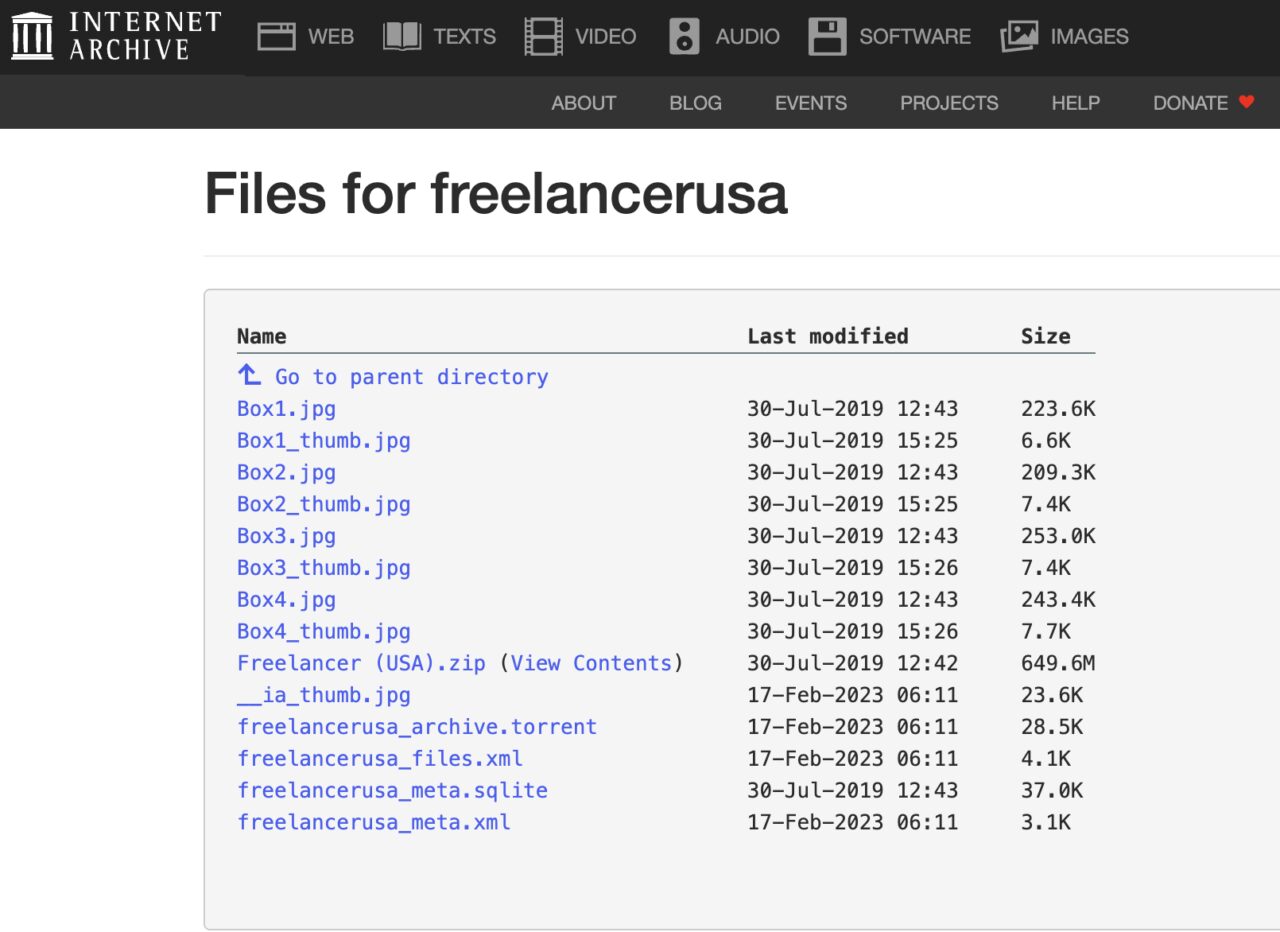Screen dimensions: 1280x932
Task: Select Projects in the navigation bar
Action: [949, 103]
